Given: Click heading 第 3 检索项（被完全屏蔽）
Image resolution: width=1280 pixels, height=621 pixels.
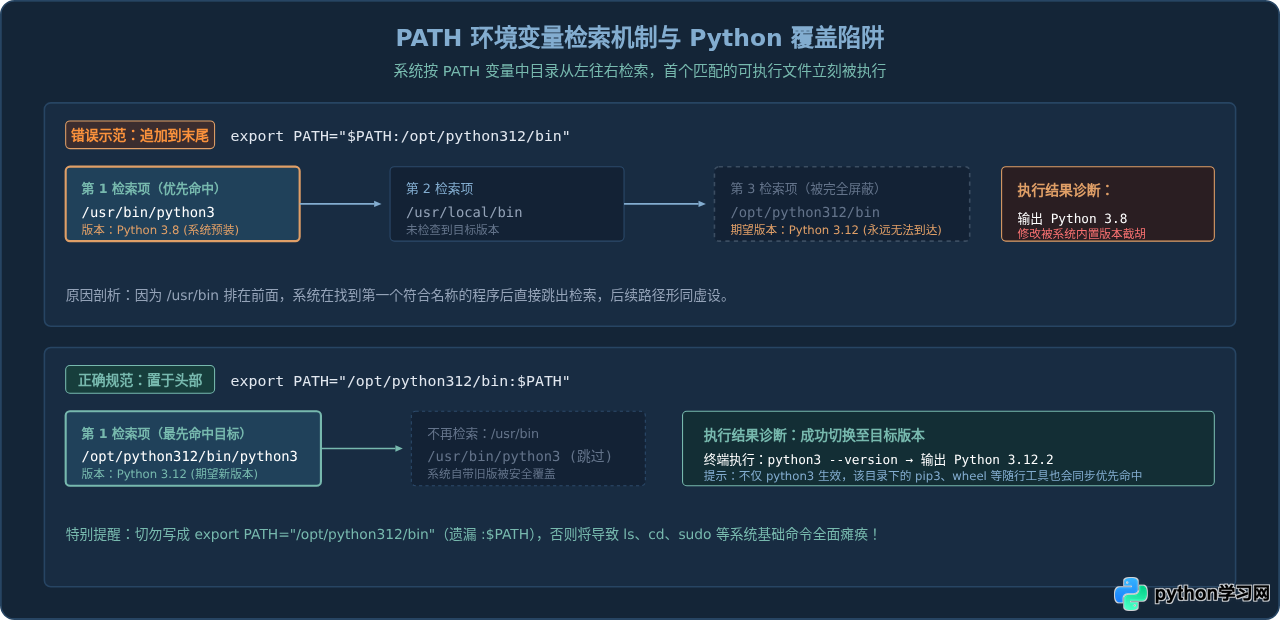Looking at the screenshot, I should click(x=805, y=188).
